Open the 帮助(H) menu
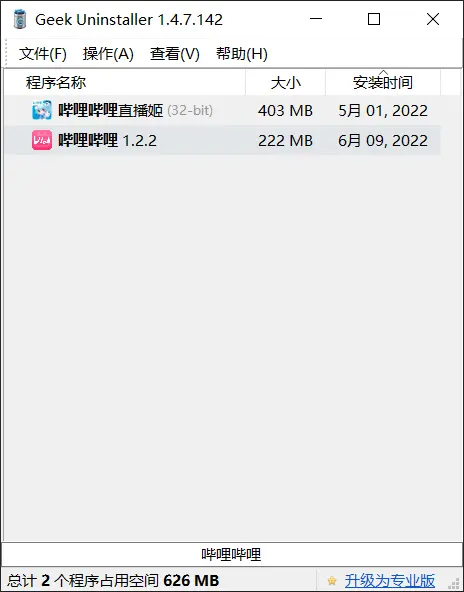Image resolution: width=464 pixels, height=592 pixels. coord(242,54)
